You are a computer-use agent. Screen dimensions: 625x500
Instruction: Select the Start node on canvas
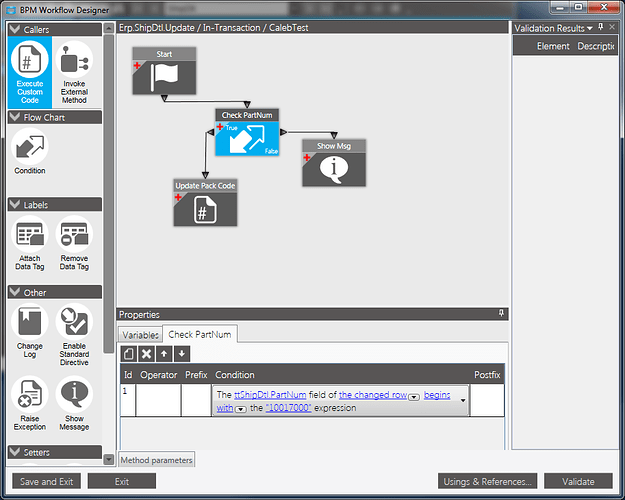(164, 71)
